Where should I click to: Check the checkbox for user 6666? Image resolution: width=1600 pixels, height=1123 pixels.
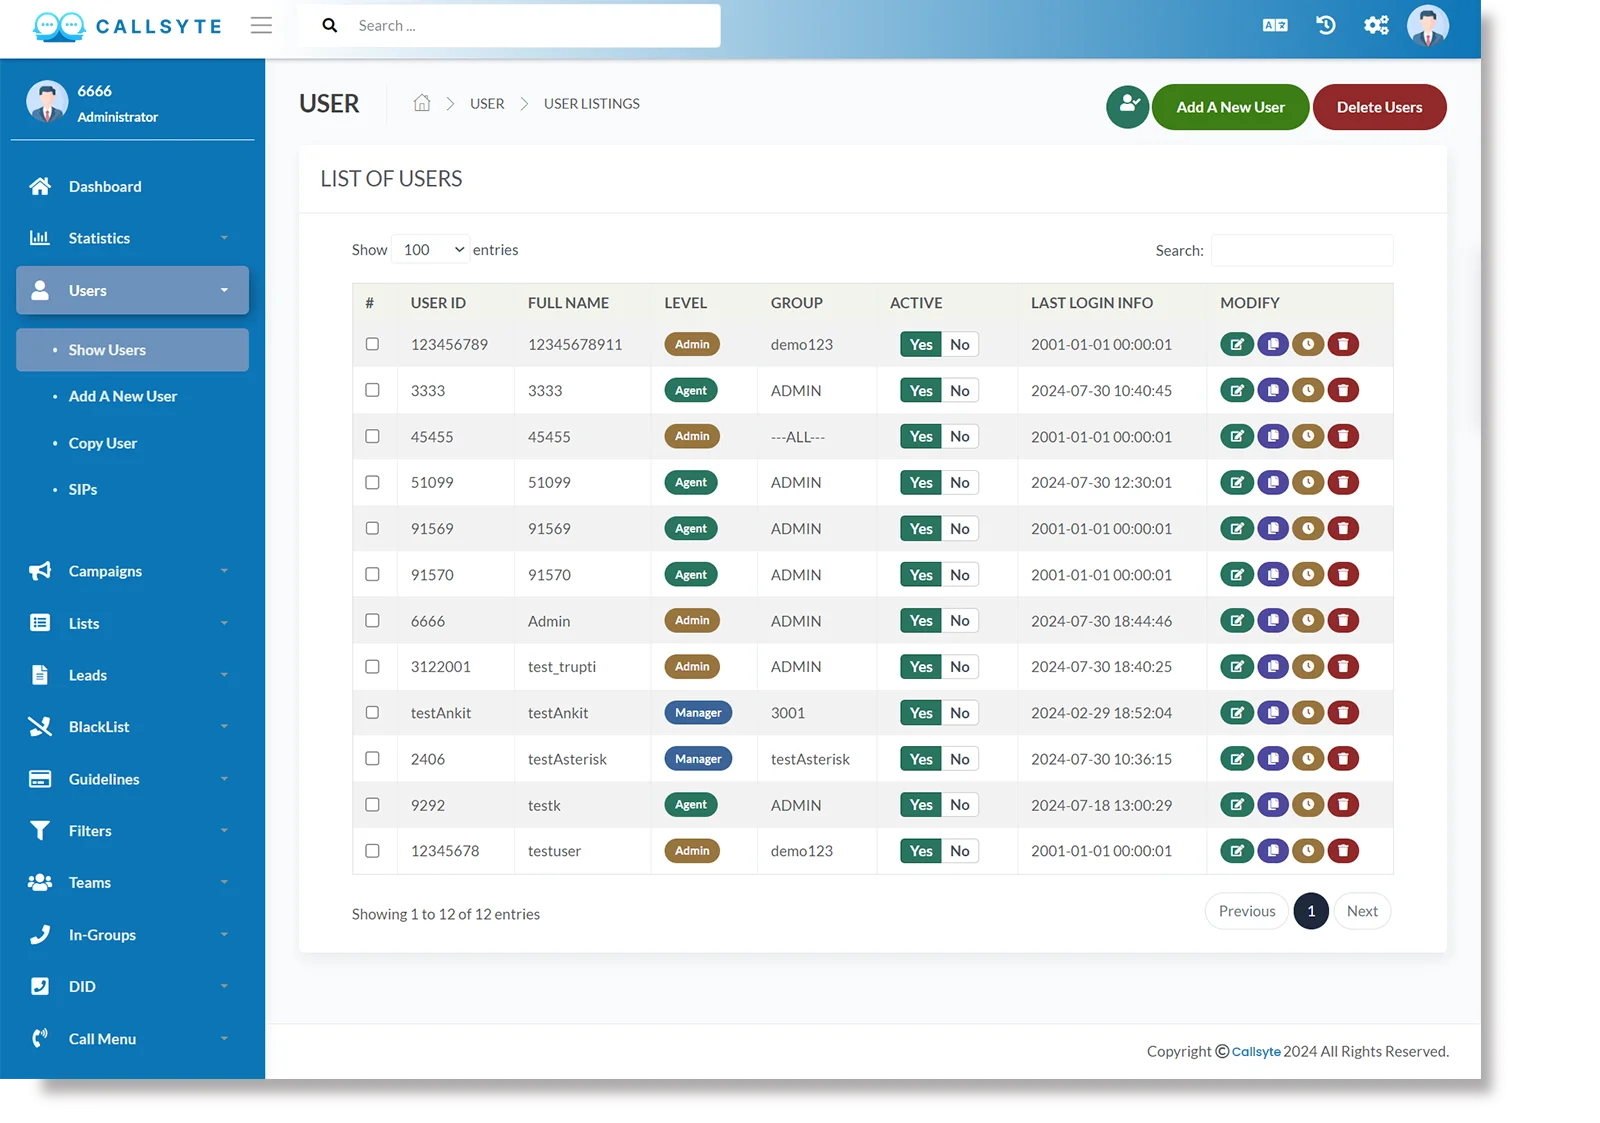point(372,621)
